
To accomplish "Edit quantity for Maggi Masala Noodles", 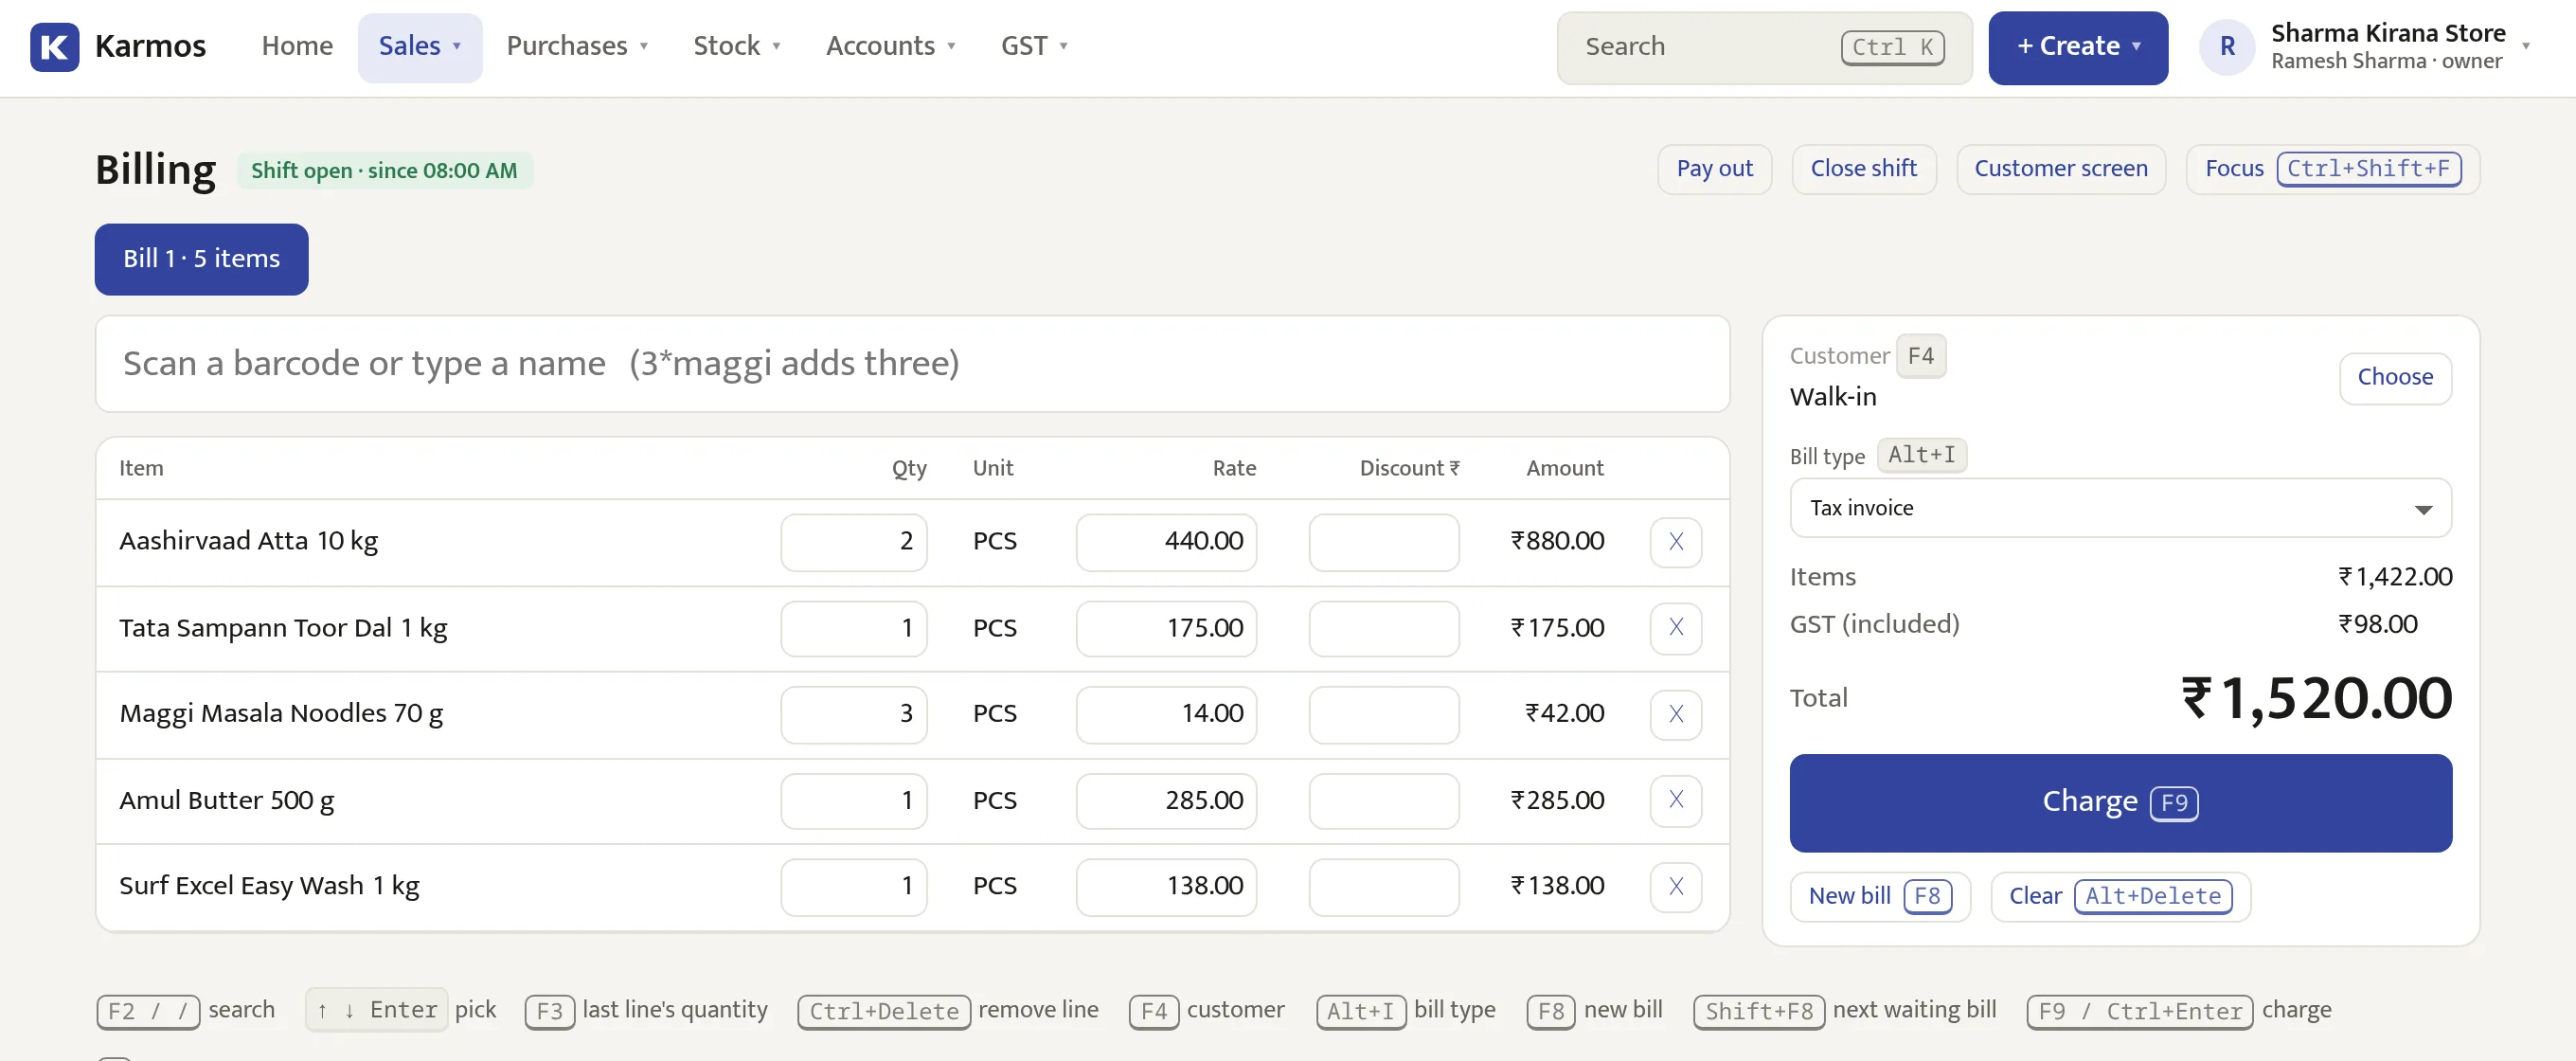I will (x=853, y=714).
